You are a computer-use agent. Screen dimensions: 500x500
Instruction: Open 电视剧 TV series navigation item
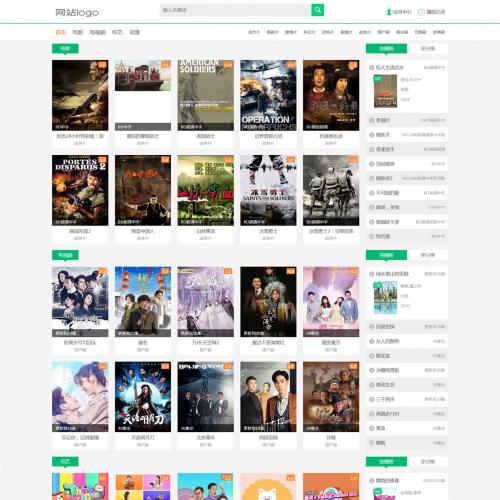[97, 32]
